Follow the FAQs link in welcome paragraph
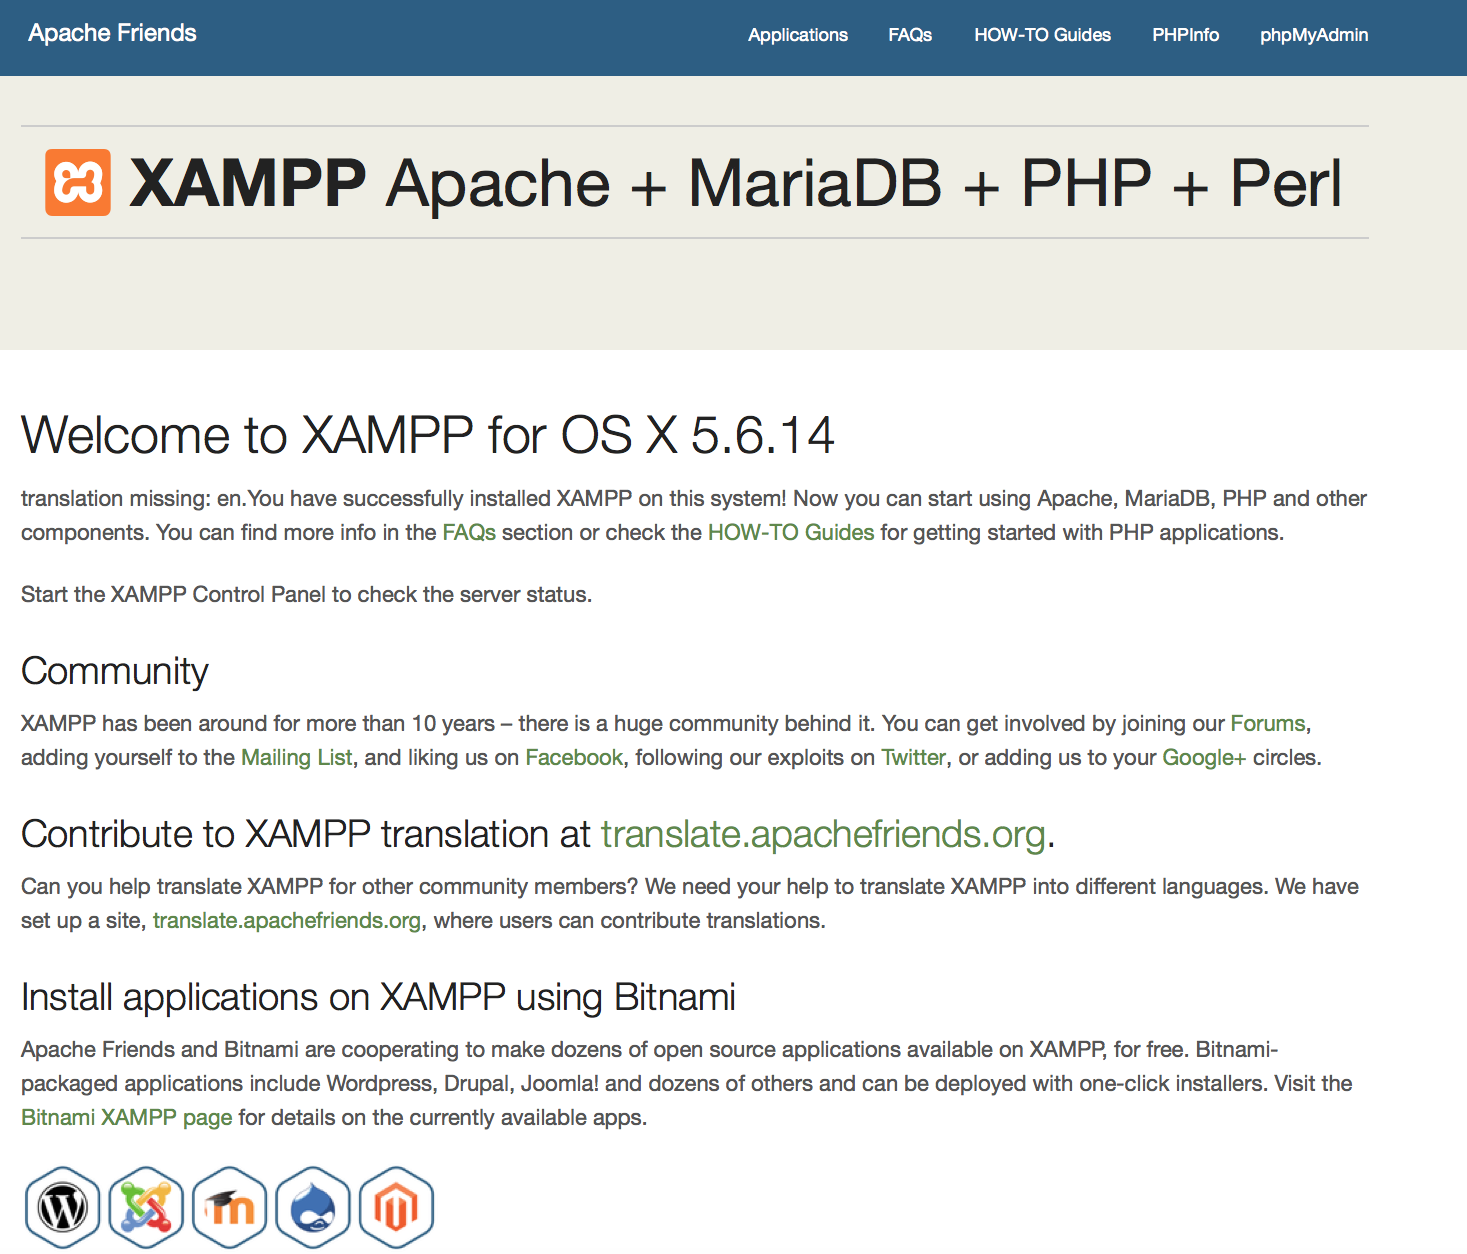The width and height of the screenshot is (1467, 1254). coord(469,532)
